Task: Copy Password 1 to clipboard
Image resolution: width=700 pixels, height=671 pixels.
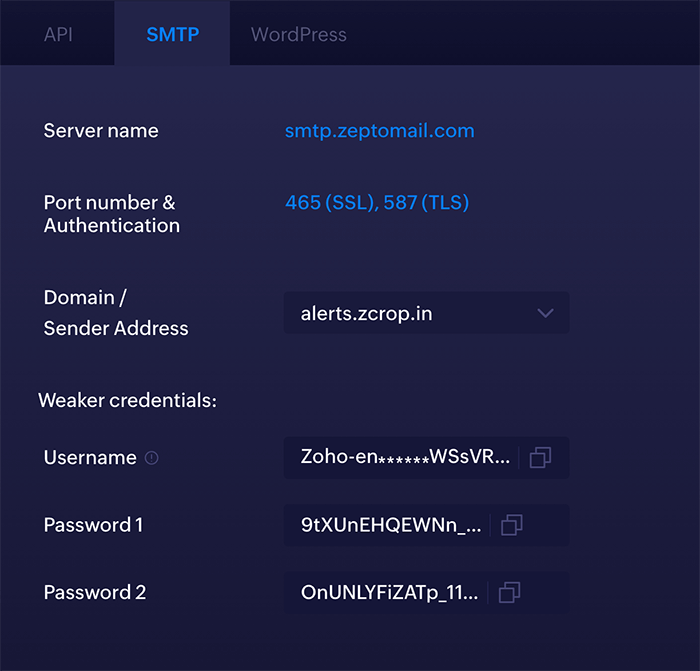Action: tap(512, 525)
